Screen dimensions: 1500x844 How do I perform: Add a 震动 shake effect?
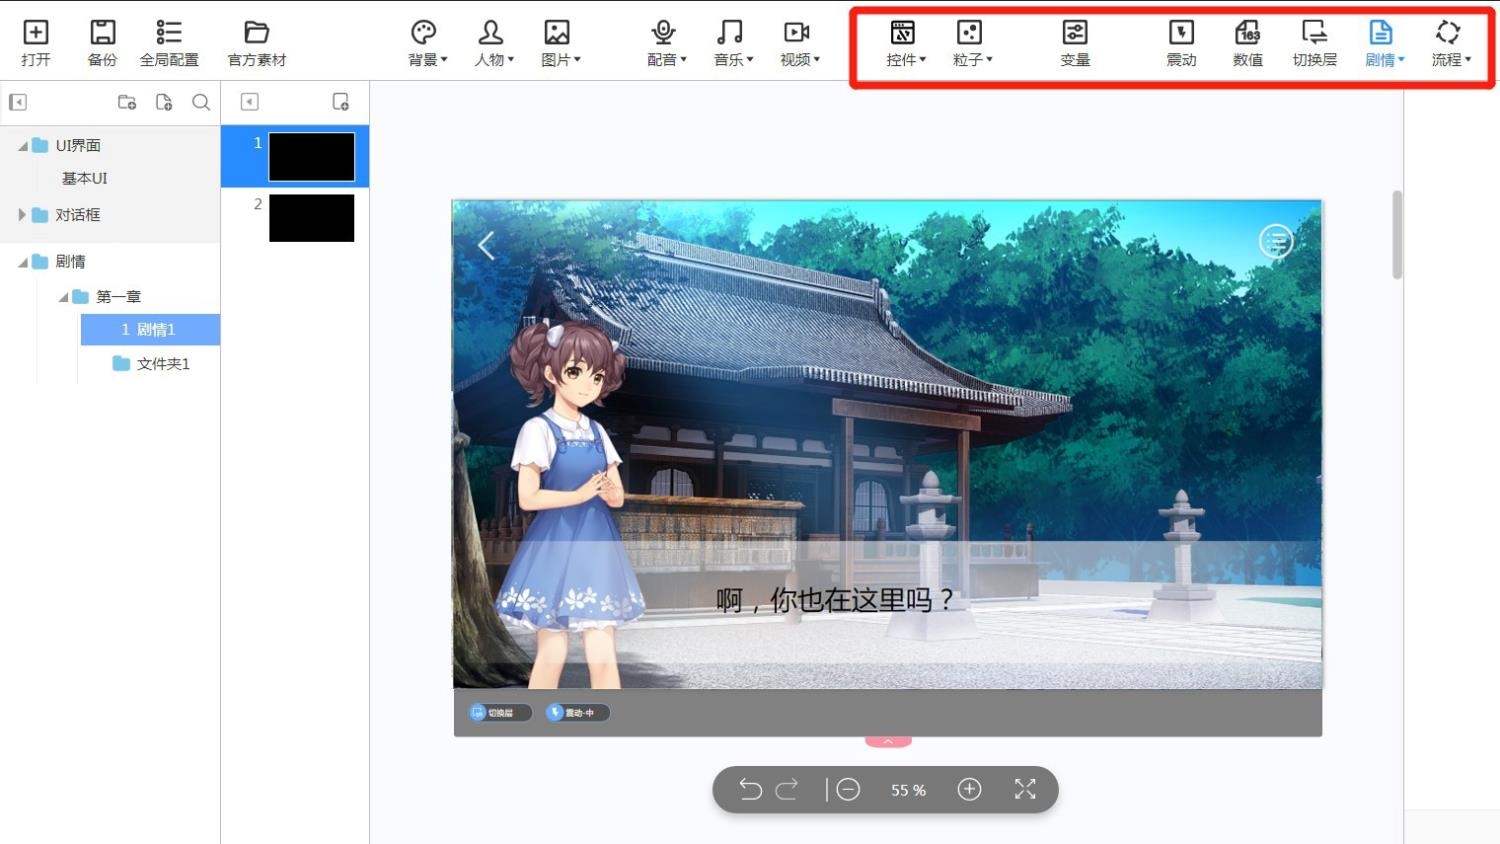pos(1181,44)
